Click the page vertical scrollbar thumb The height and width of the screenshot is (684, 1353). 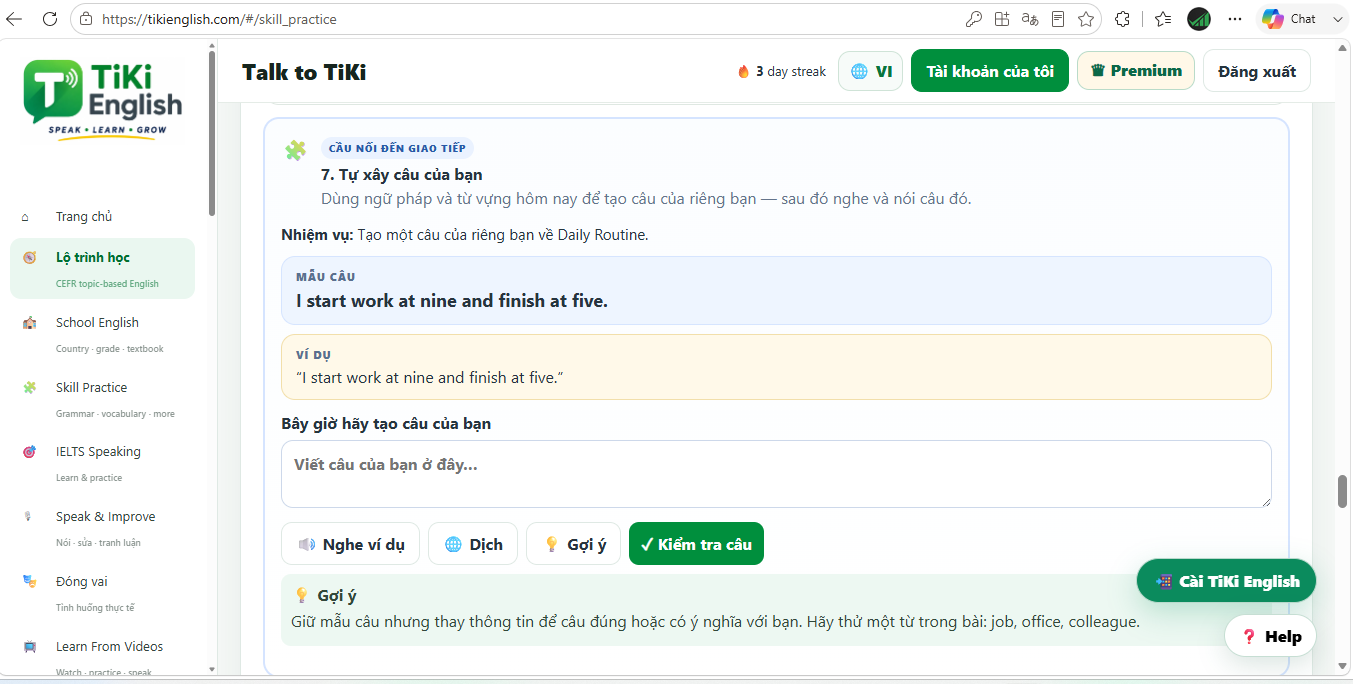[1343, 492]
